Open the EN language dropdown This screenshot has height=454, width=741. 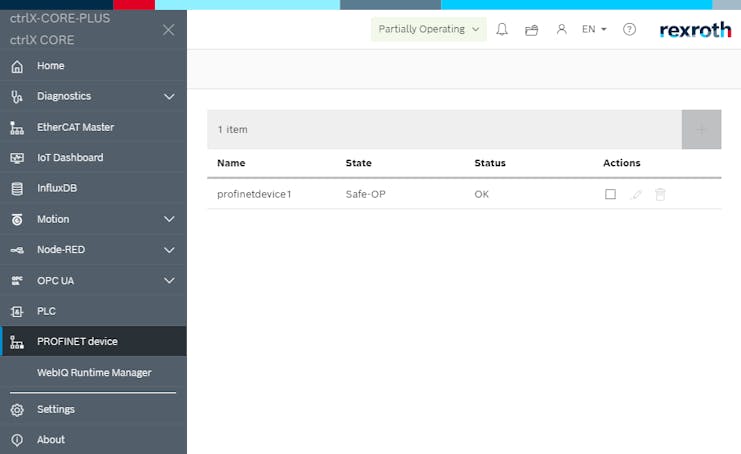tap(594, 30)
